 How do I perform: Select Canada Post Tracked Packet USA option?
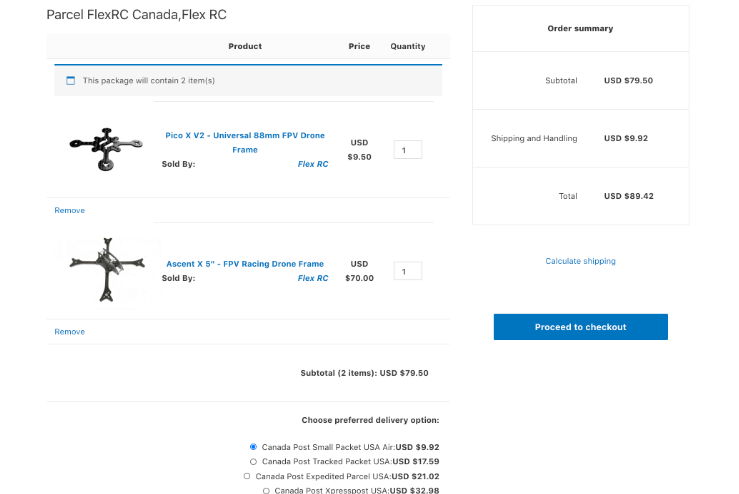pyautogui.click(x=254, y=461)
